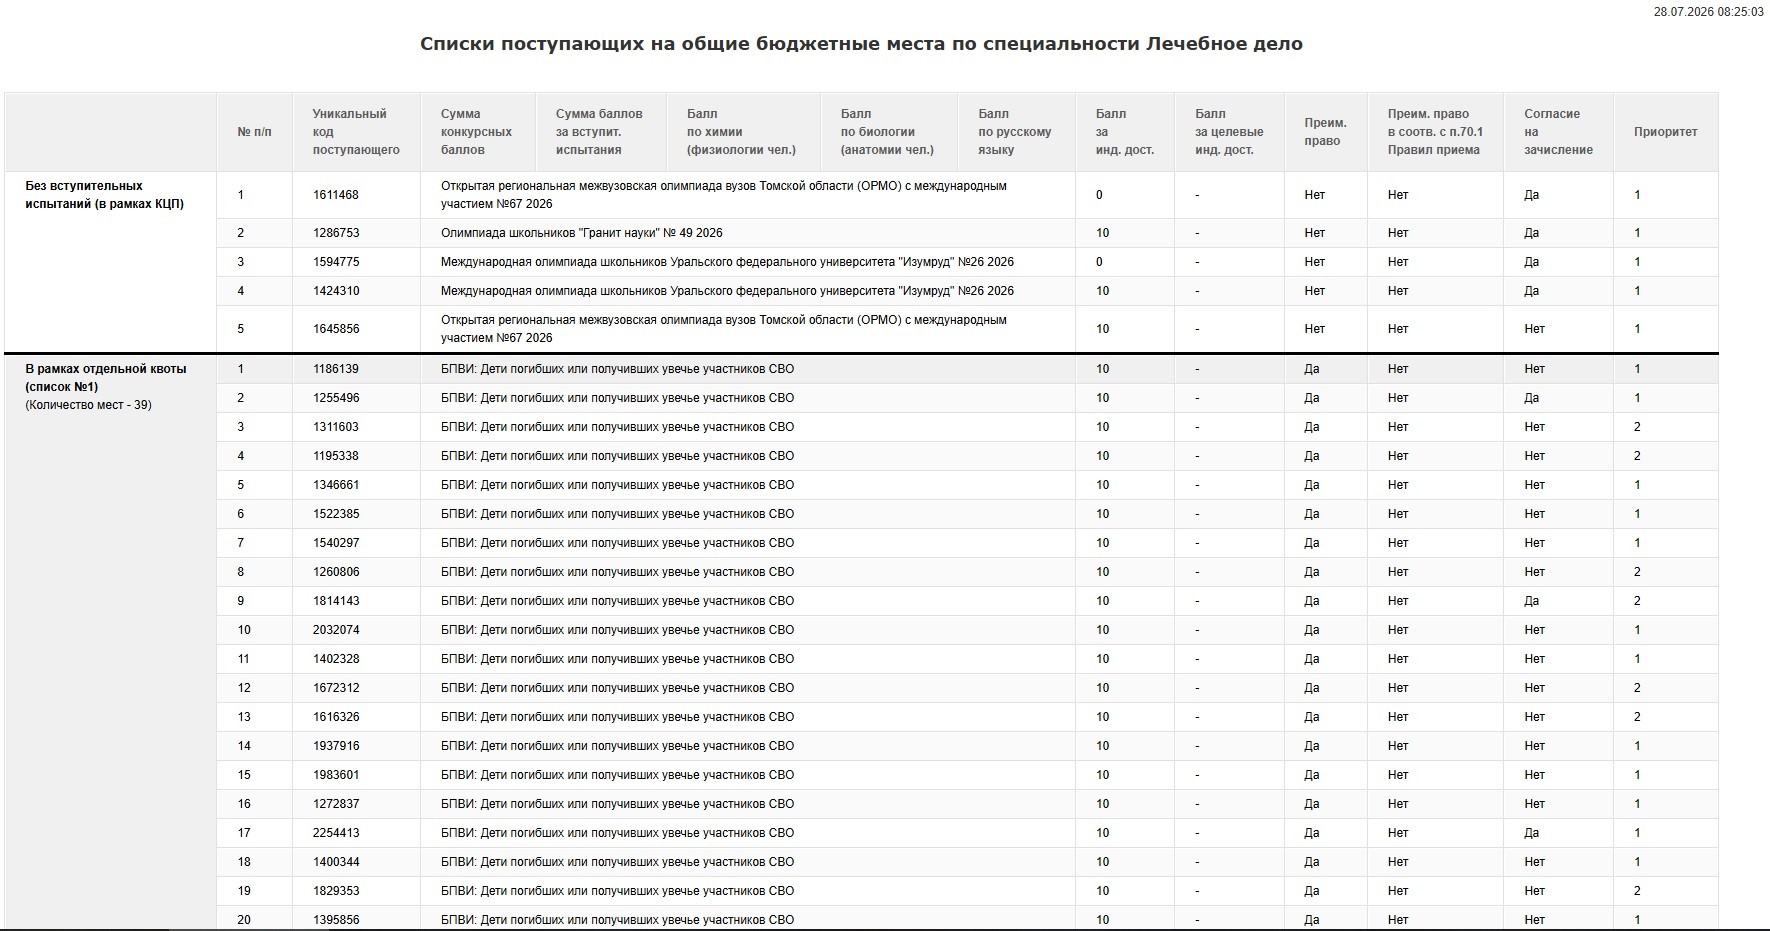Screen dimensions: 1770x931
Task: Click the 'Балл по химии' column header
Action: pos(742,132)
